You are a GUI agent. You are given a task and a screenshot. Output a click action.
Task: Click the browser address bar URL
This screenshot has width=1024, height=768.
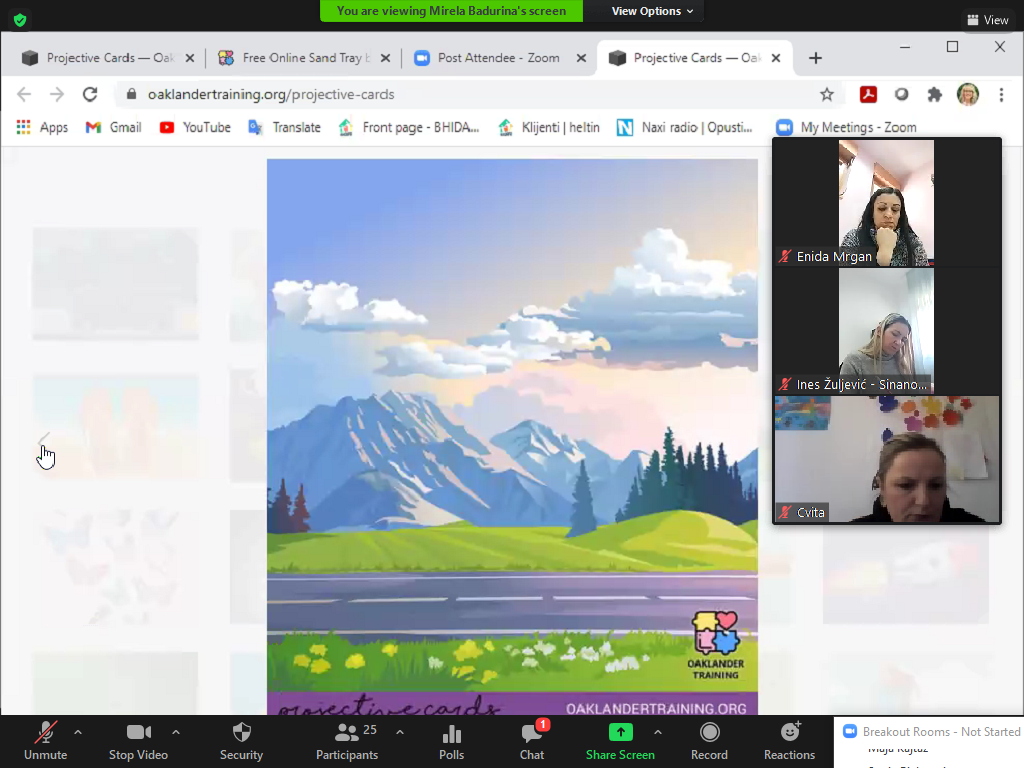(271, 94)
